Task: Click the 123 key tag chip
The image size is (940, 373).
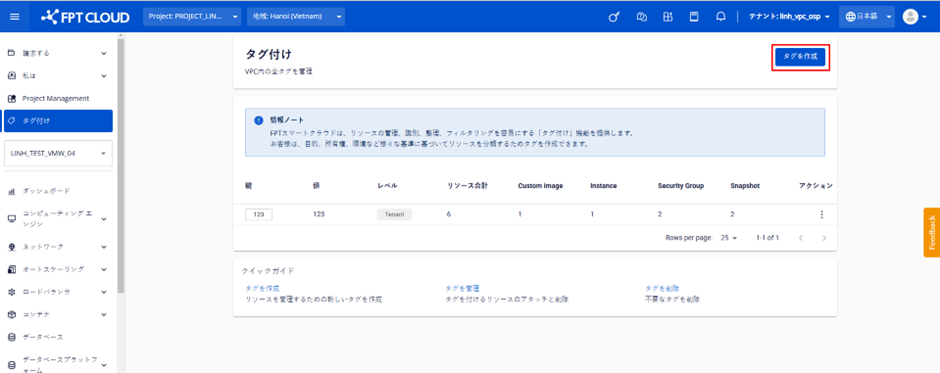Action: pyautogui.click(x=259, y=214)
